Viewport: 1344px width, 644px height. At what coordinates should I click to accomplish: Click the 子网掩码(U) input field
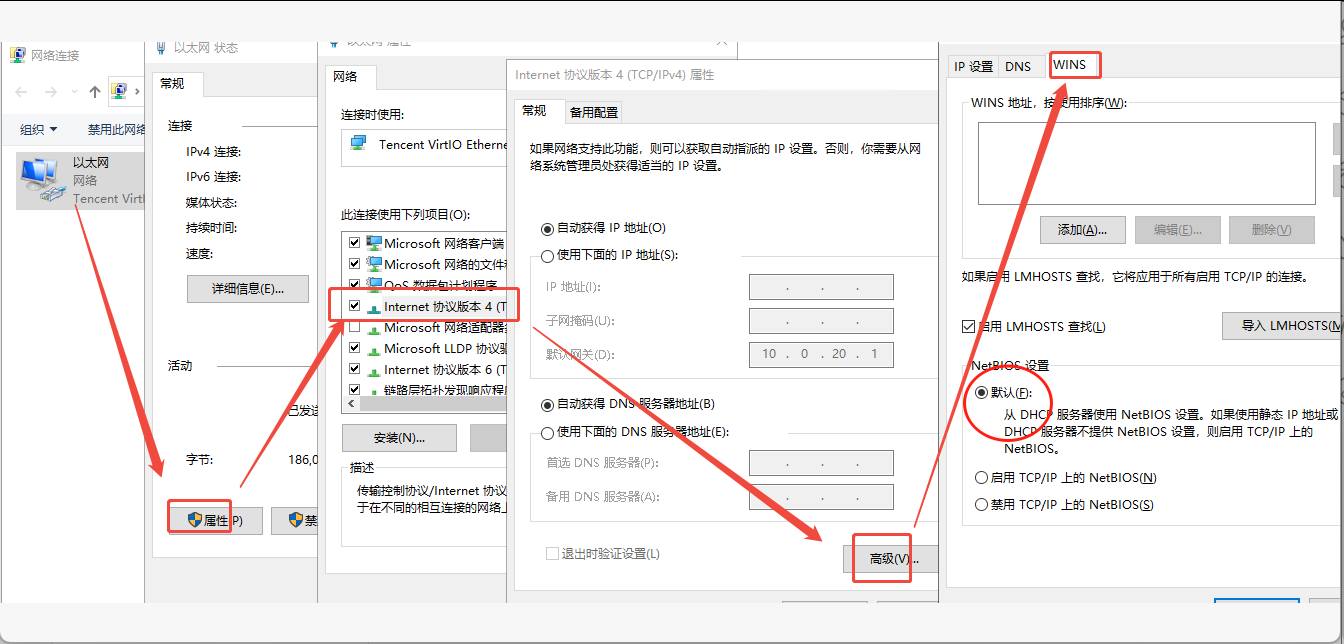coord(821,321)
